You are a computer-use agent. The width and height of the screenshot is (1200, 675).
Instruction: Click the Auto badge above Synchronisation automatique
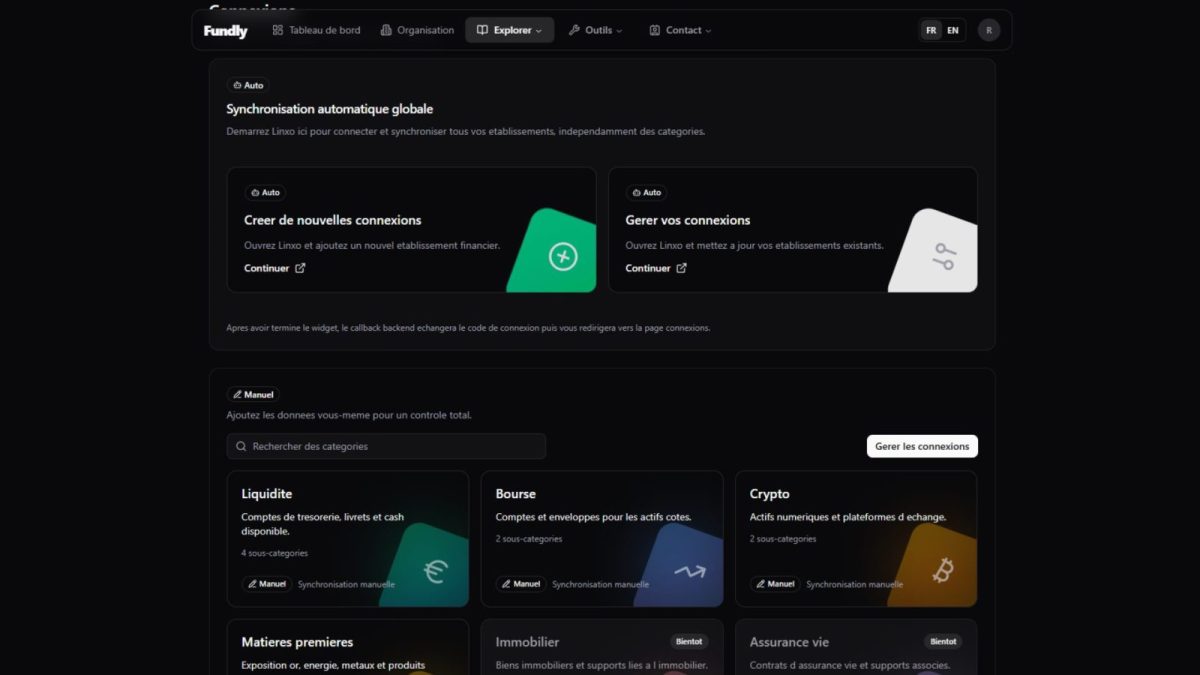click(248, 85)
